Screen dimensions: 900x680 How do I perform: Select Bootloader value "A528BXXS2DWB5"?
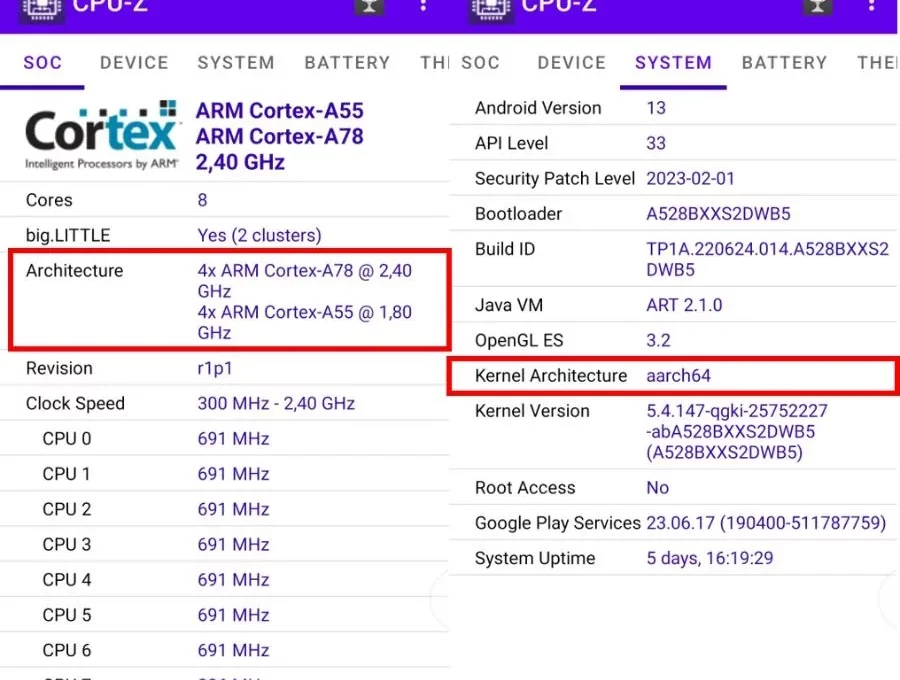click(718, 213)
